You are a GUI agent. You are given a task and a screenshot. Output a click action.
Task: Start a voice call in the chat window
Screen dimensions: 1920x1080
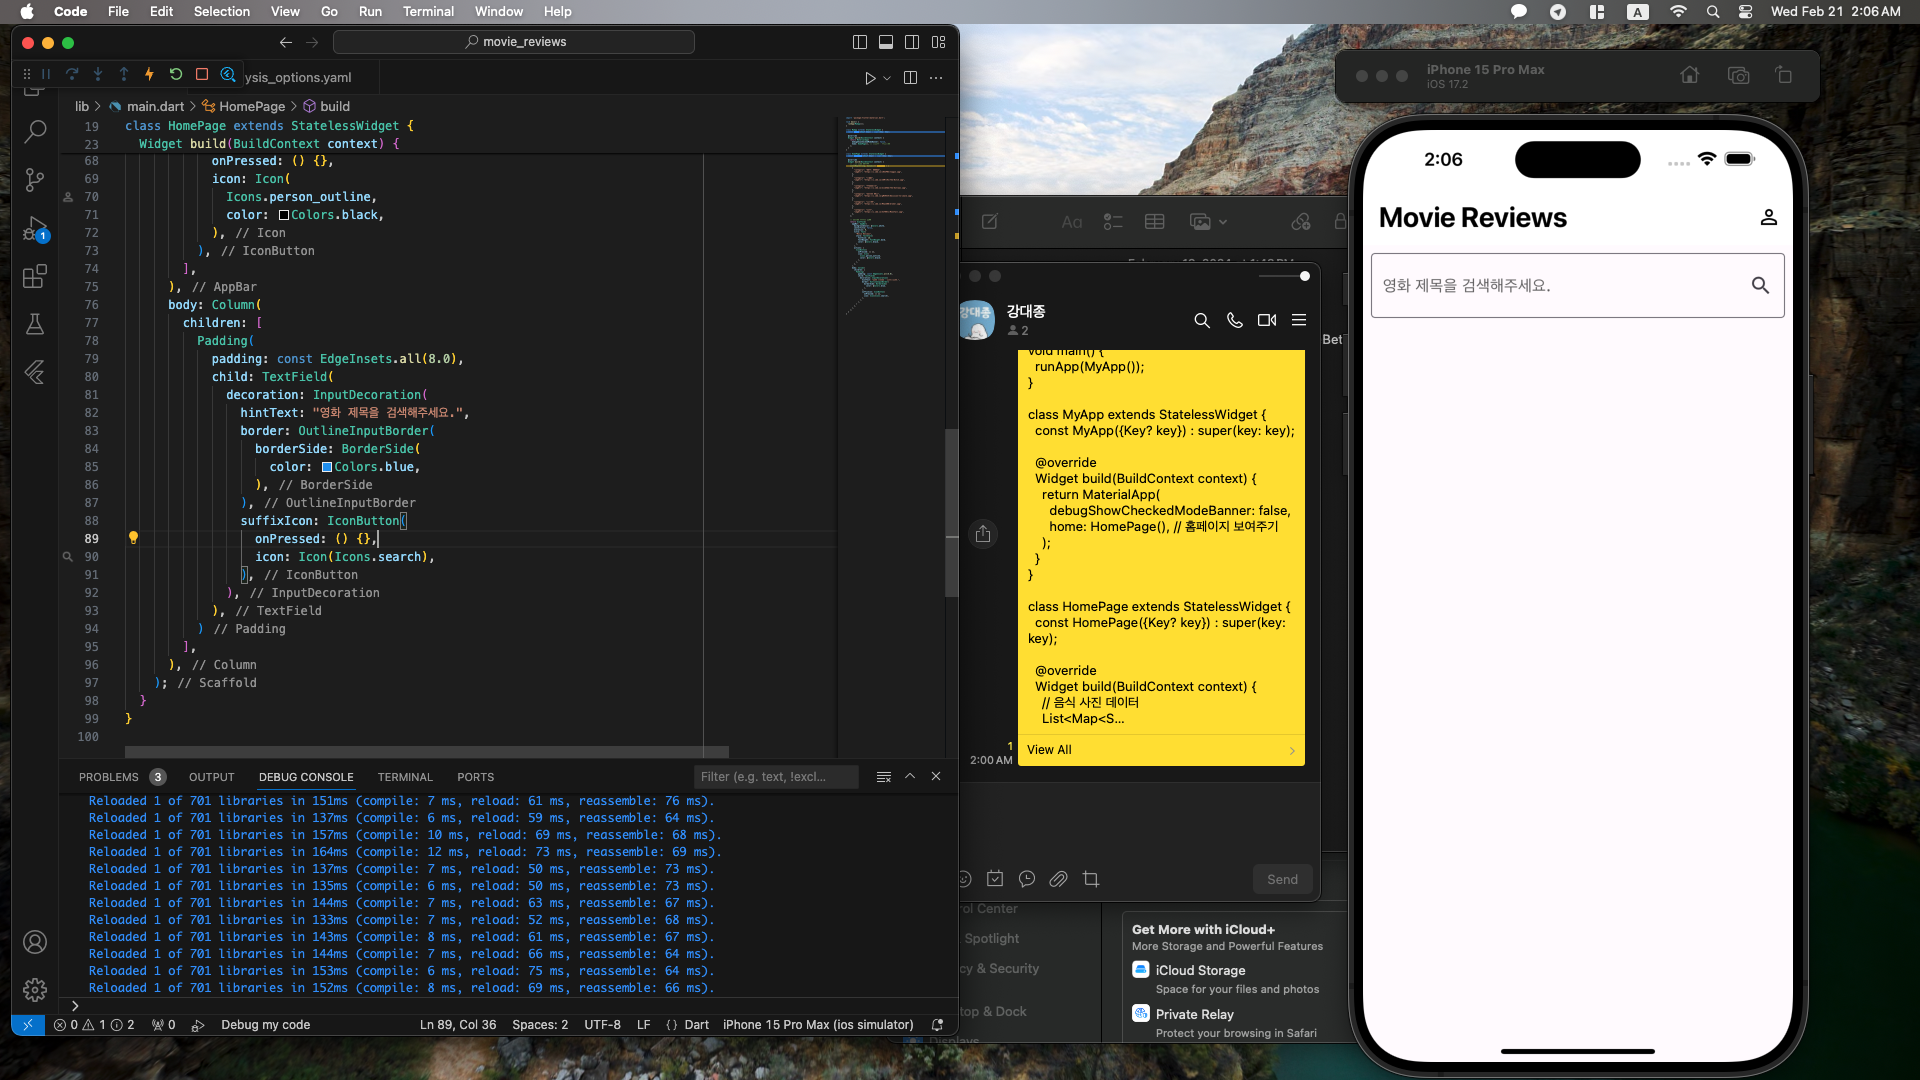1235,321
